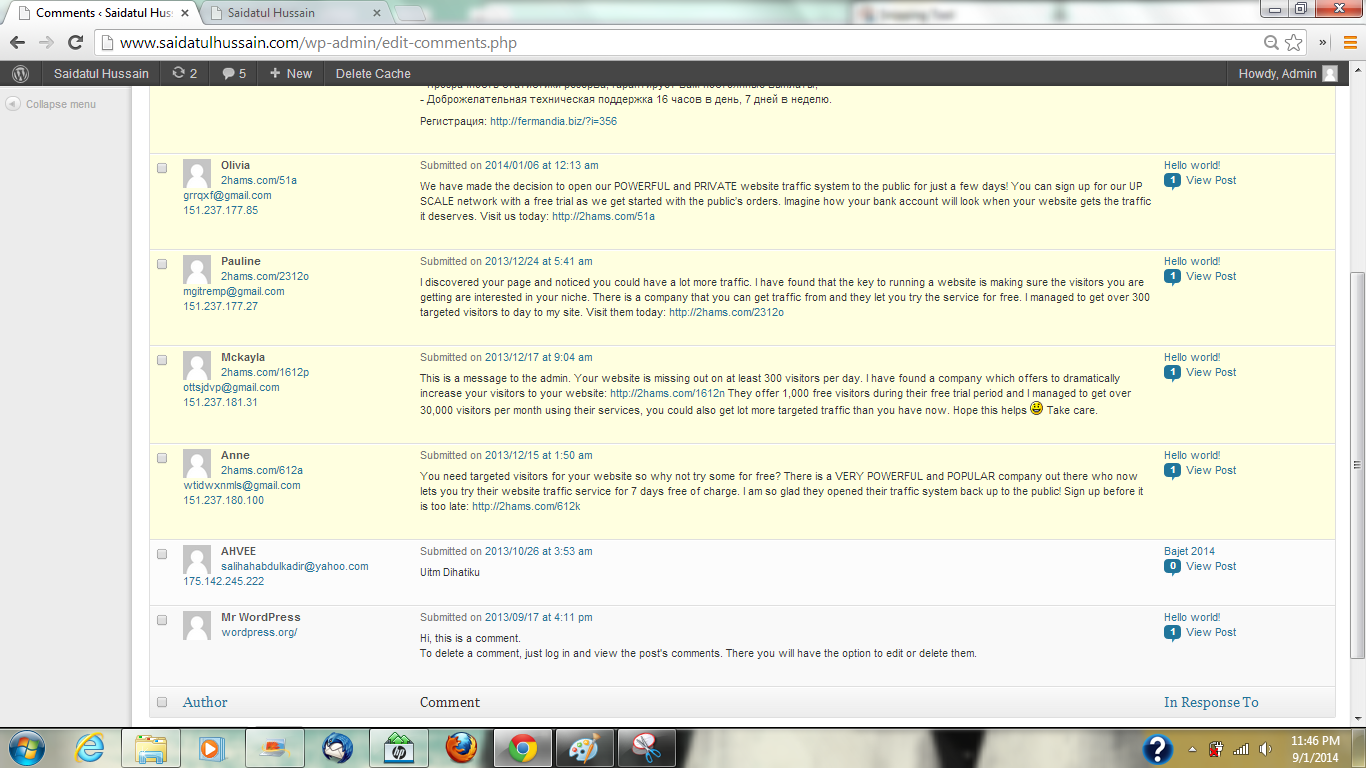Screen dimensions: 1366x768
Task: Open Firefox from the taskbar
Action: click(461, 748)
